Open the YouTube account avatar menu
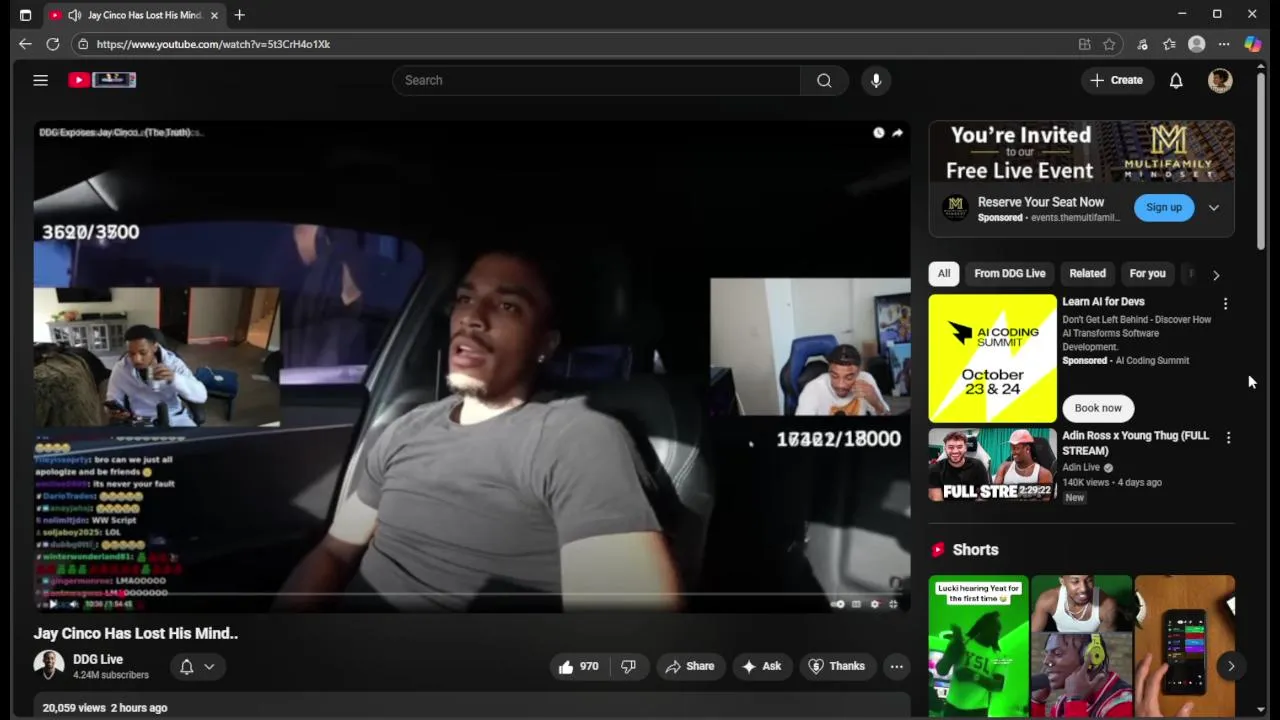Viewport: 1280px width, 720px height. pyautogui.click(x=1220, y=80)
